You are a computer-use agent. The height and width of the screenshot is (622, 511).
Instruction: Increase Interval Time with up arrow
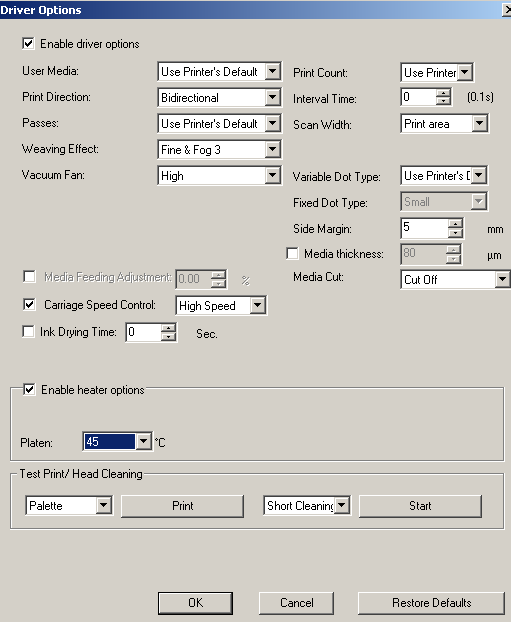(x=443, y=94)
